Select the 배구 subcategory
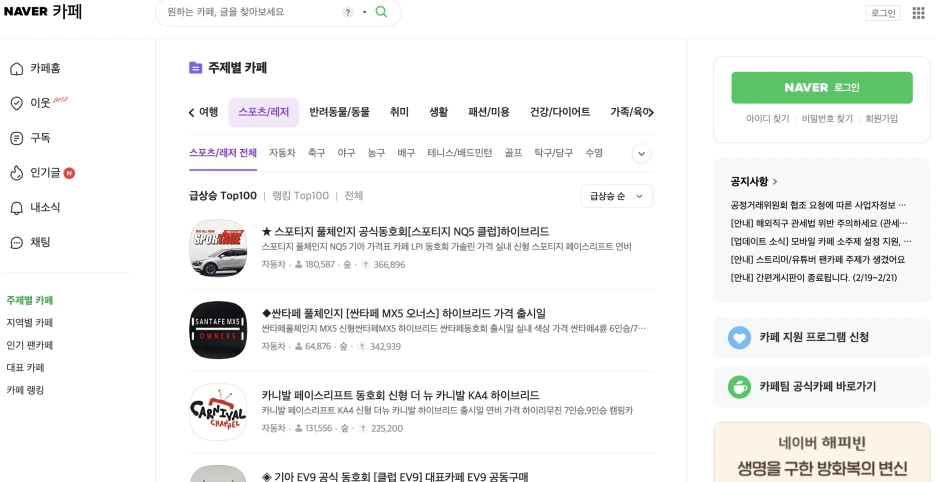Viewport: 936px width, 482px height. tap(406, 153)
